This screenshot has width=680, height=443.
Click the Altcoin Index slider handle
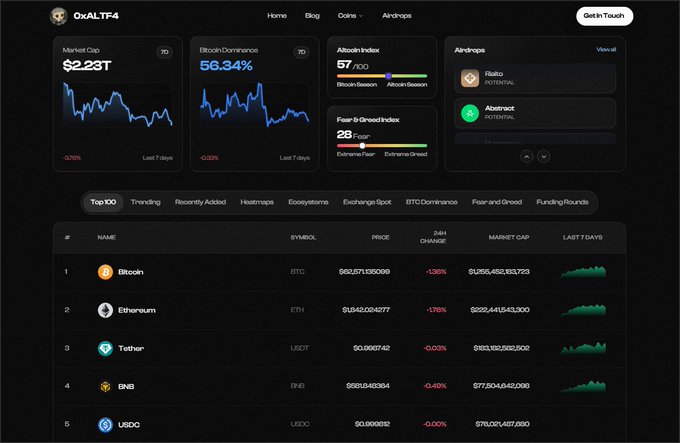pos(388,76)
